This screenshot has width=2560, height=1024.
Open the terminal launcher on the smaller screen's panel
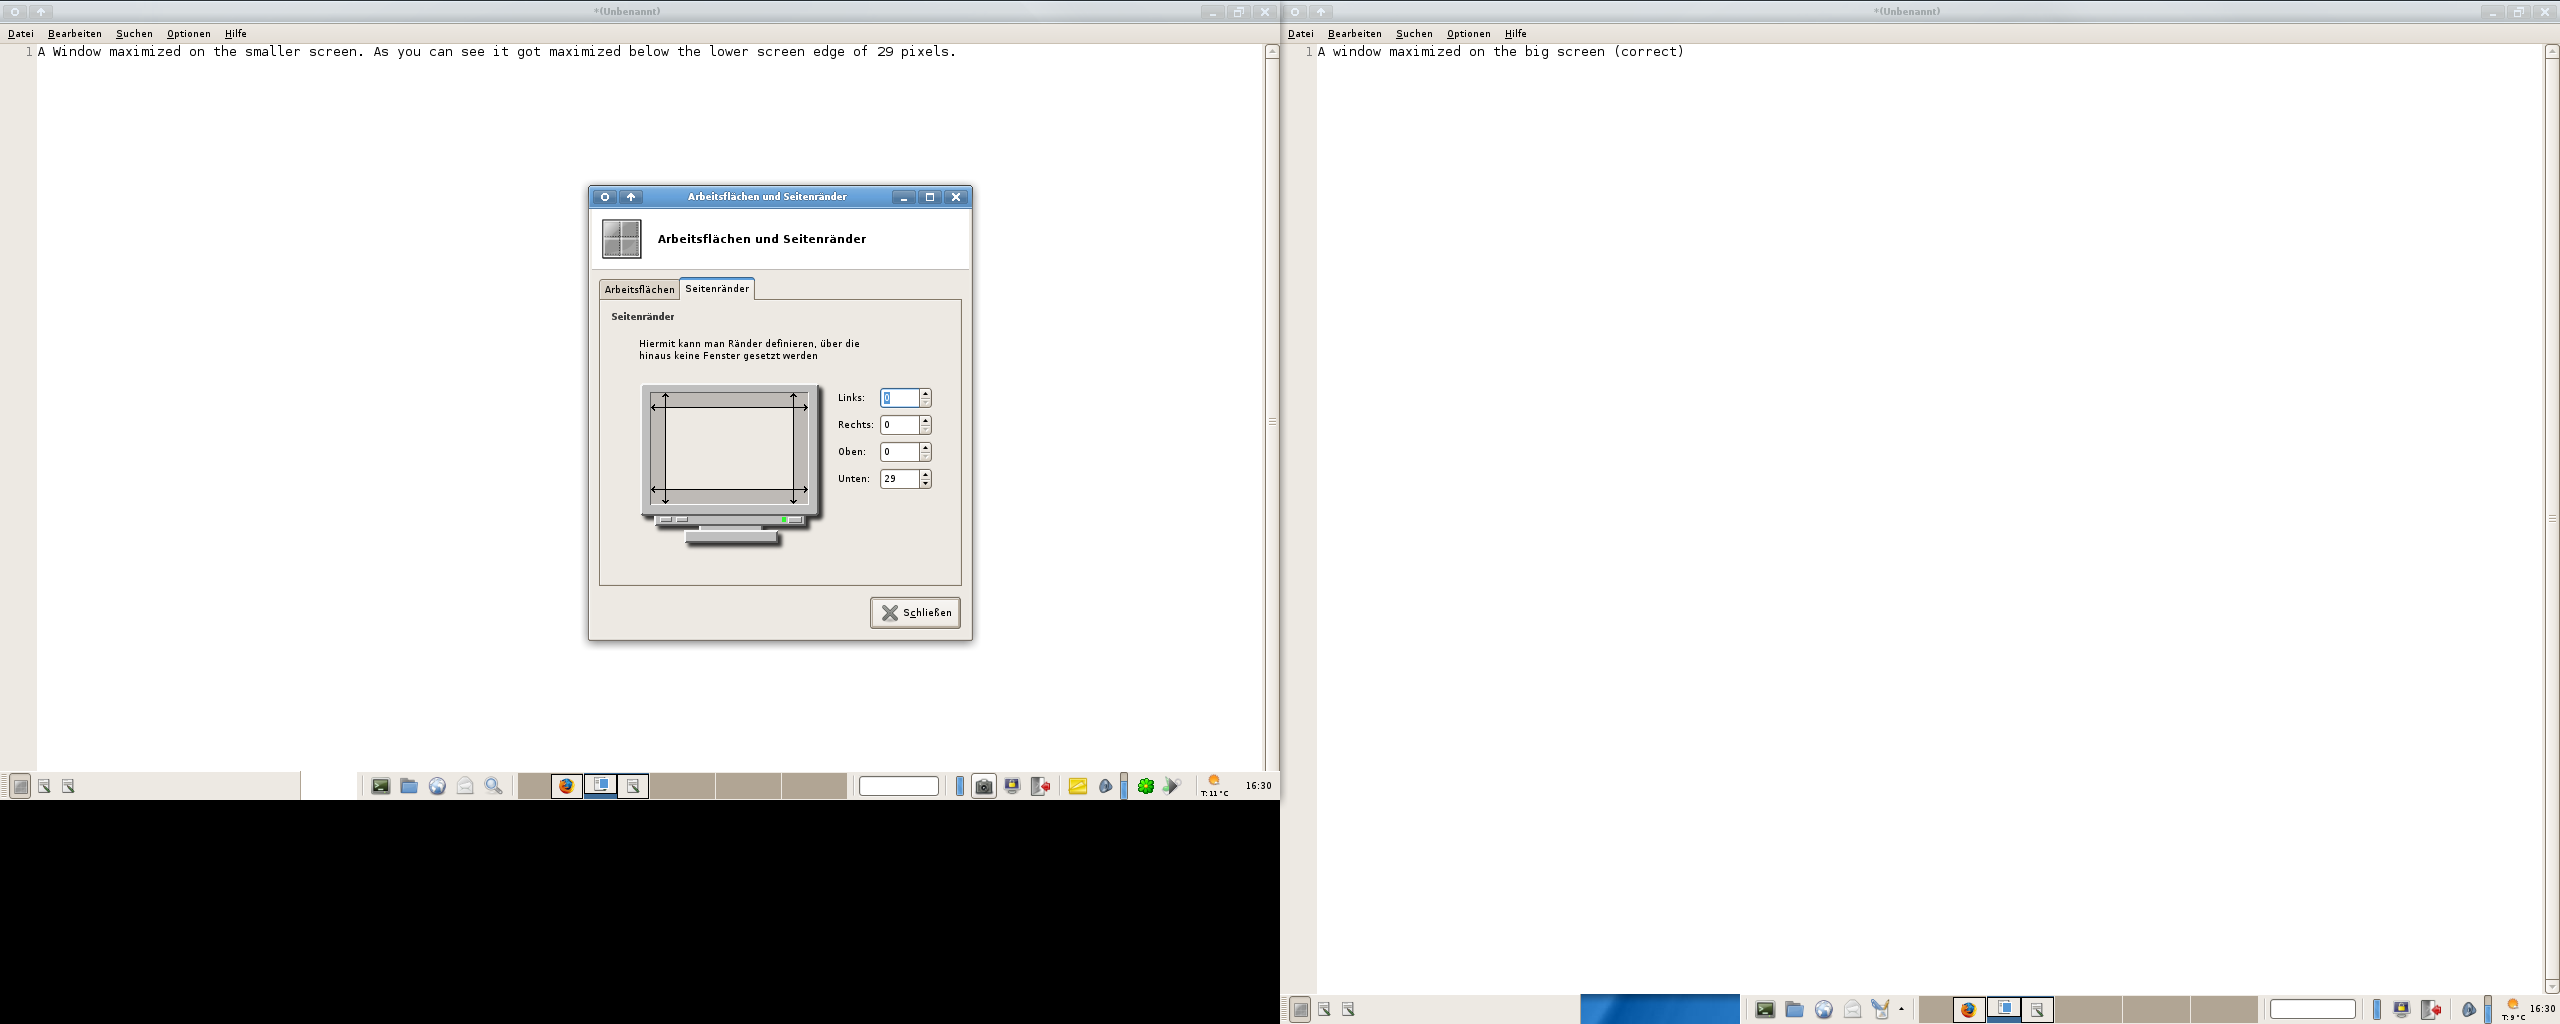(x=381, y=786)
